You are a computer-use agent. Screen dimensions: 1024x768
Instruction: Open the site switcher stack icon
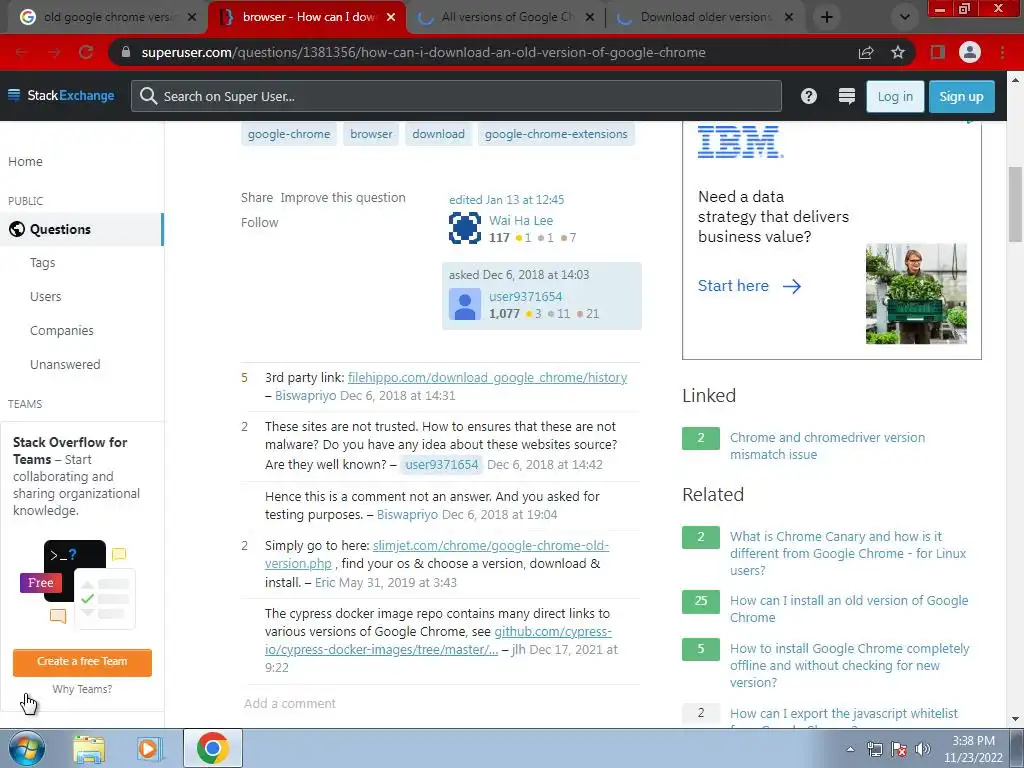point(846,96)
